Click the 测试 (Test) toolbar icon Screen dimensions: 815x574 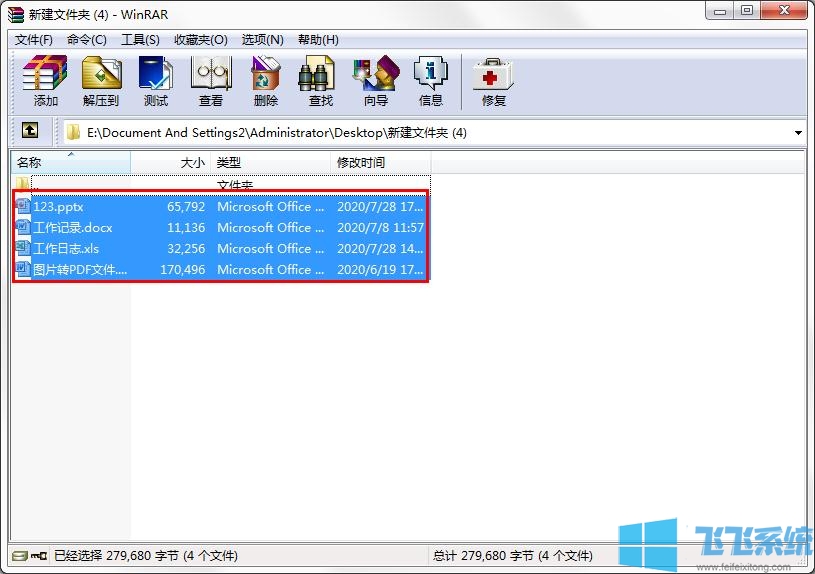pos(155,81)
